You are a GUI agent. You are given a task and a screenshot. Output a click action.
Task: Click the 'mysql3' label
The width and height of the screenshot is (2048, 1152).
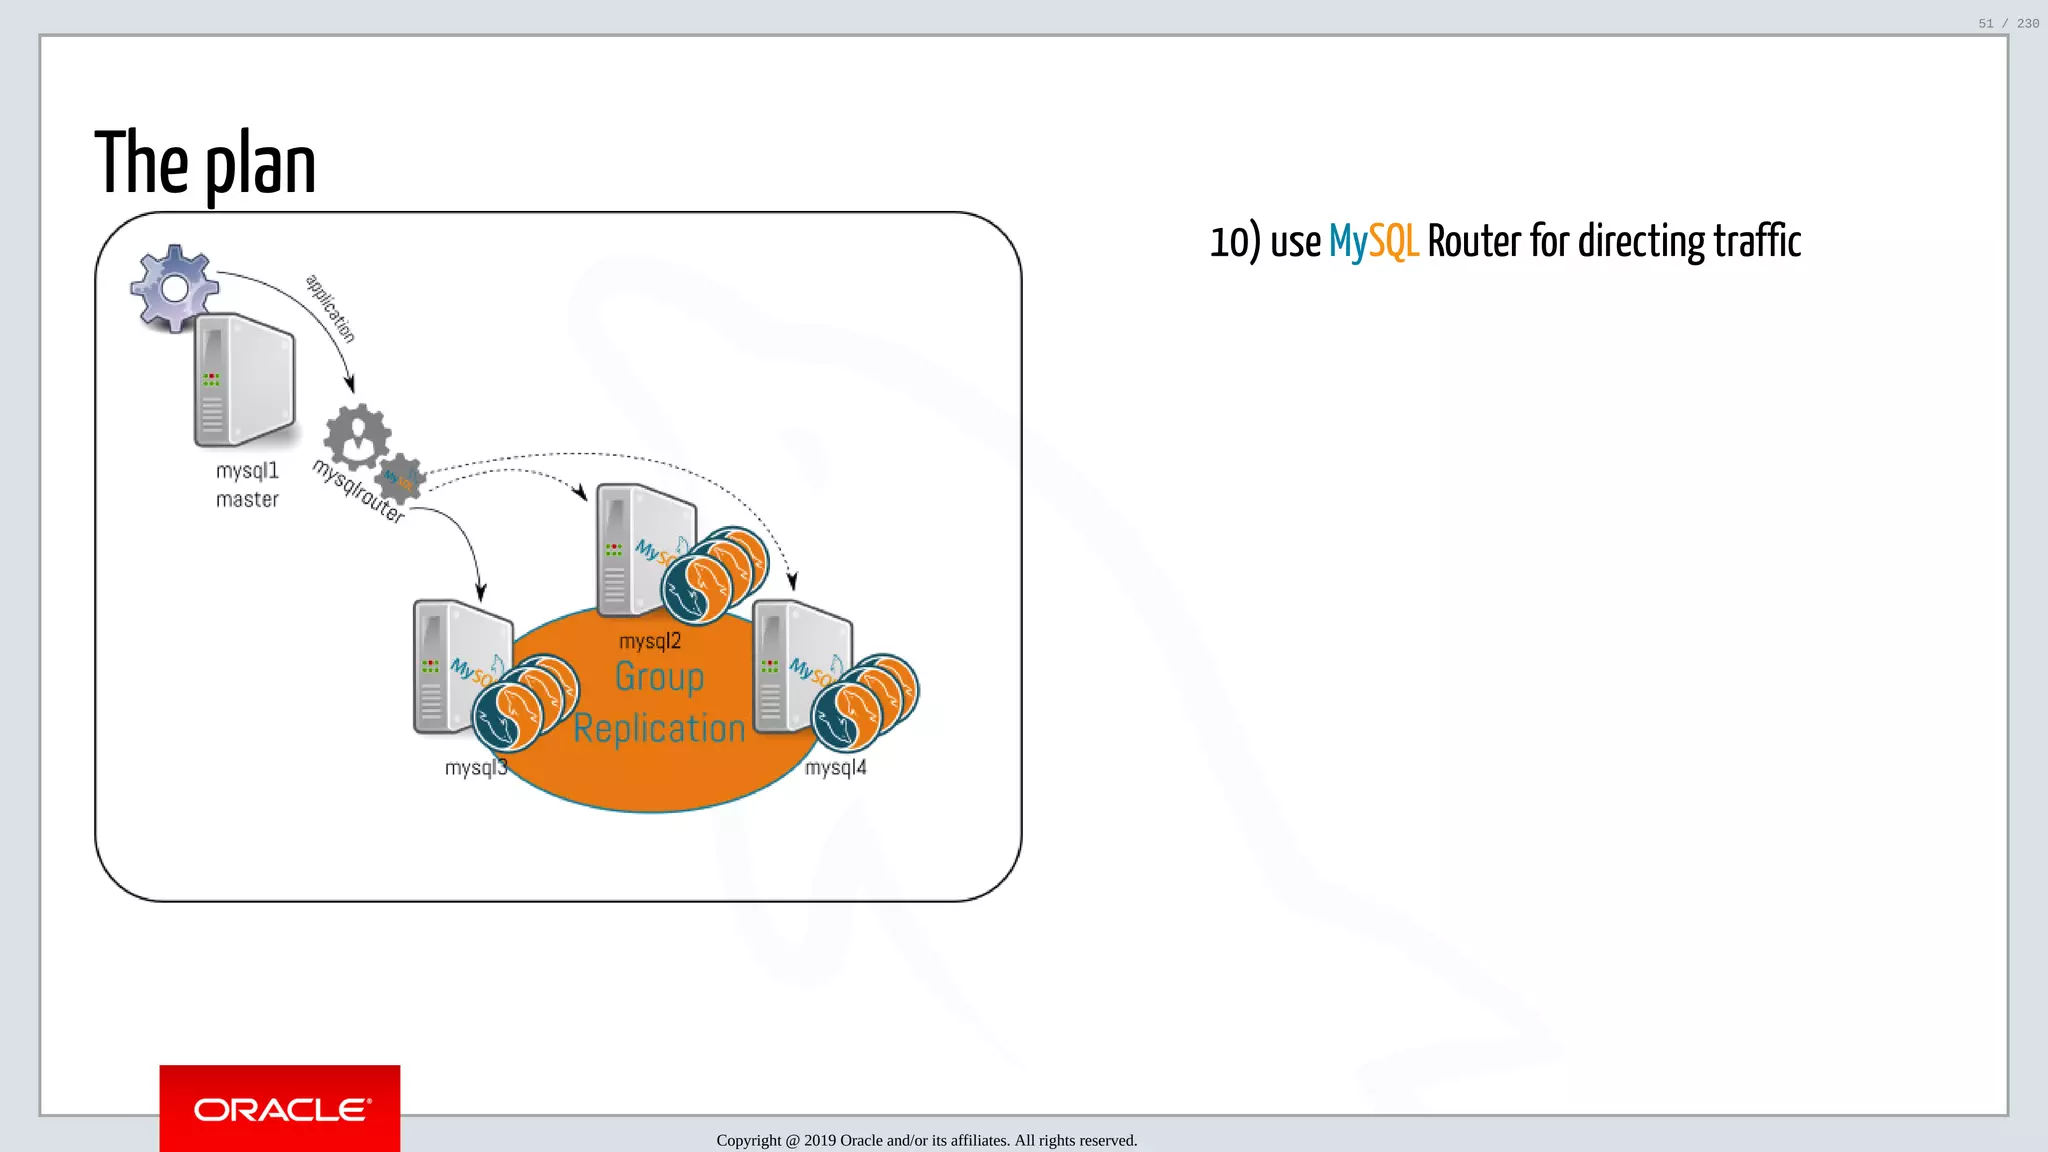(476, 768)
